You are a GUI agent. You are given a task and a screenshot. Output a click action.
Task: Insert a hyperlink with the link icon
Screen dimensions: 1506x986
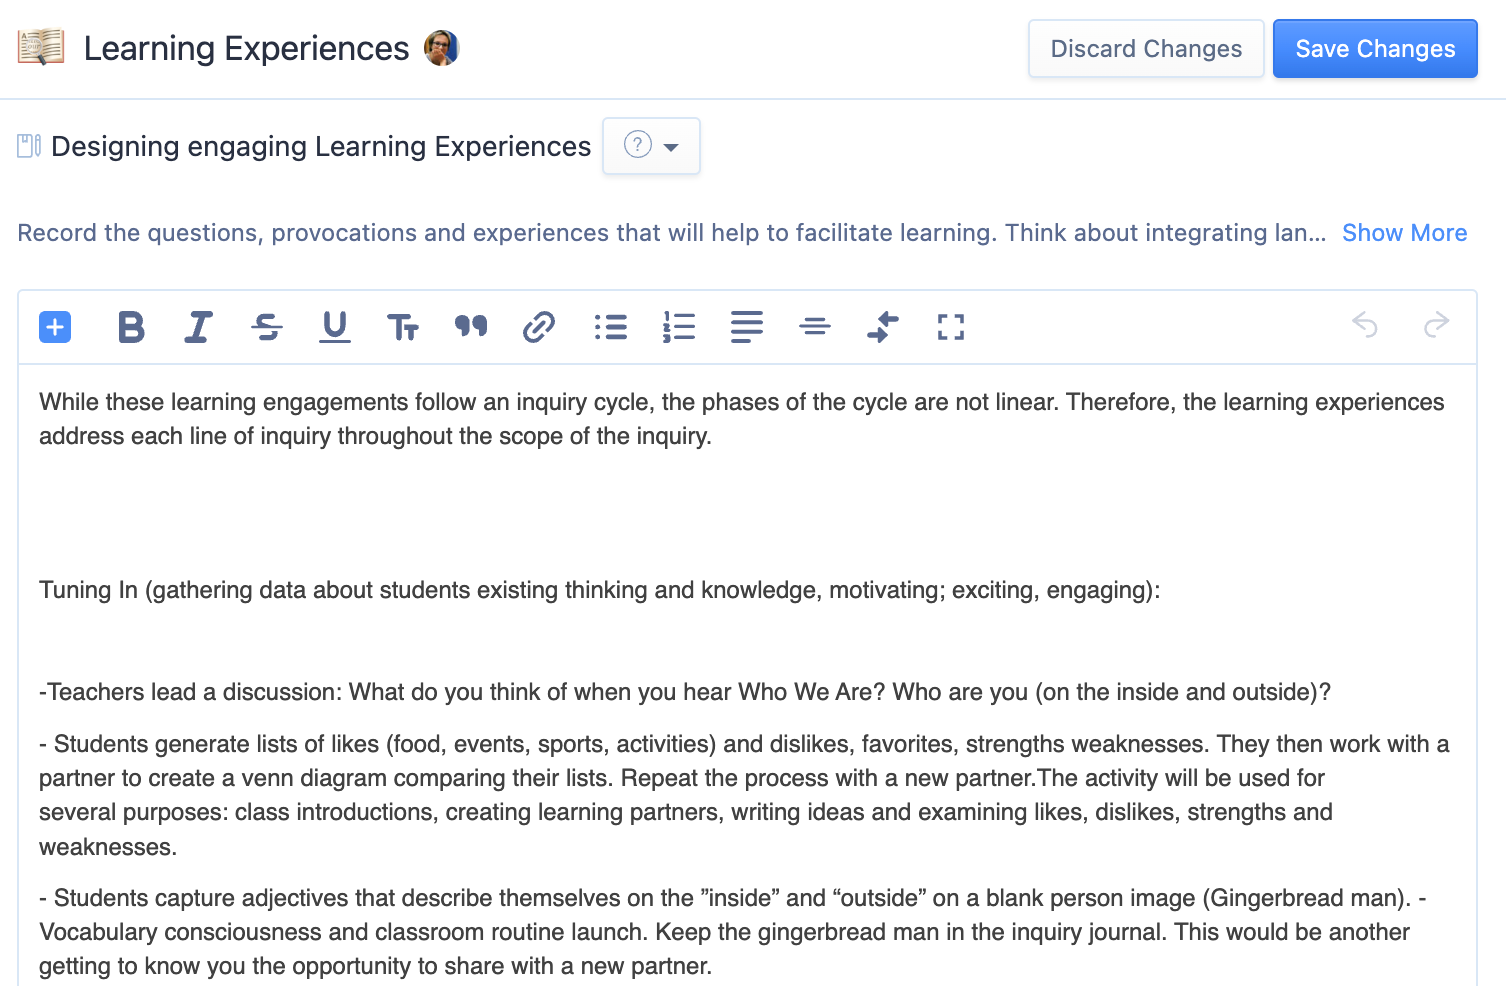539,327
